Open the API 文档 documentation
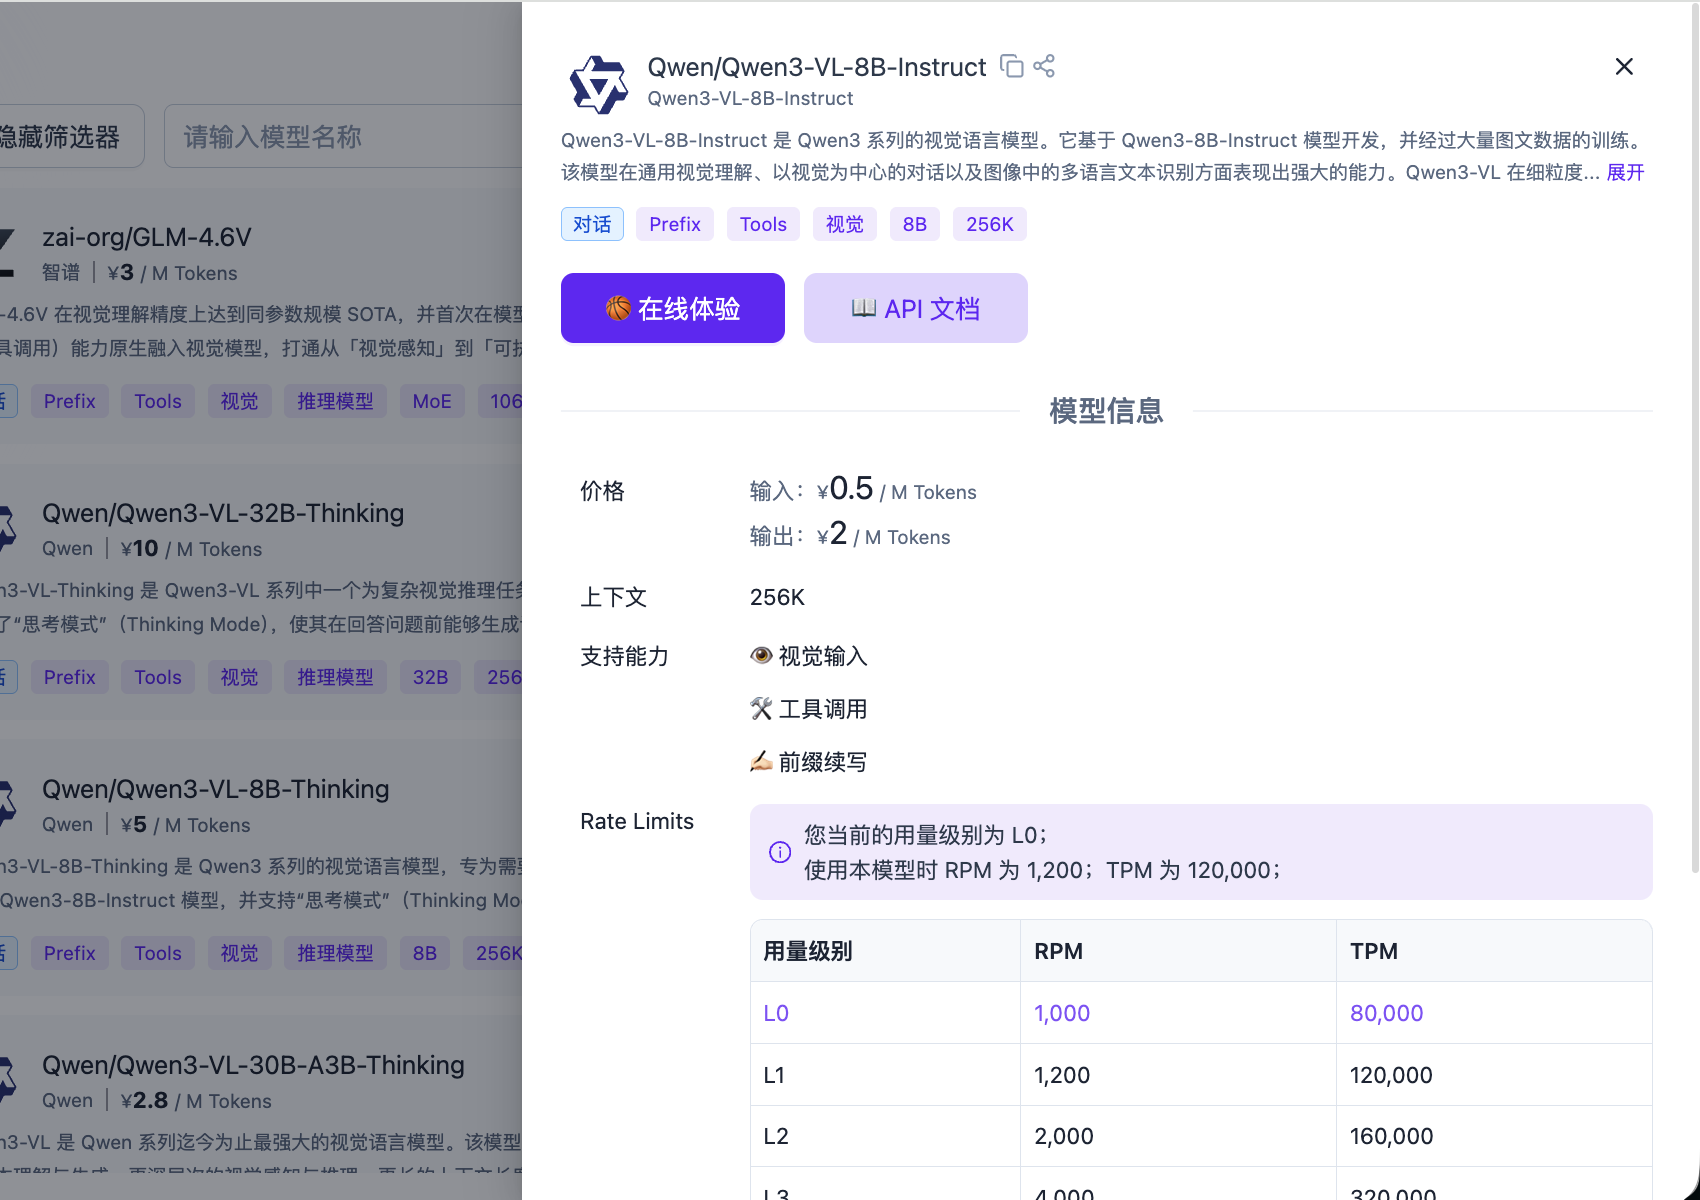 click(915, 308)
